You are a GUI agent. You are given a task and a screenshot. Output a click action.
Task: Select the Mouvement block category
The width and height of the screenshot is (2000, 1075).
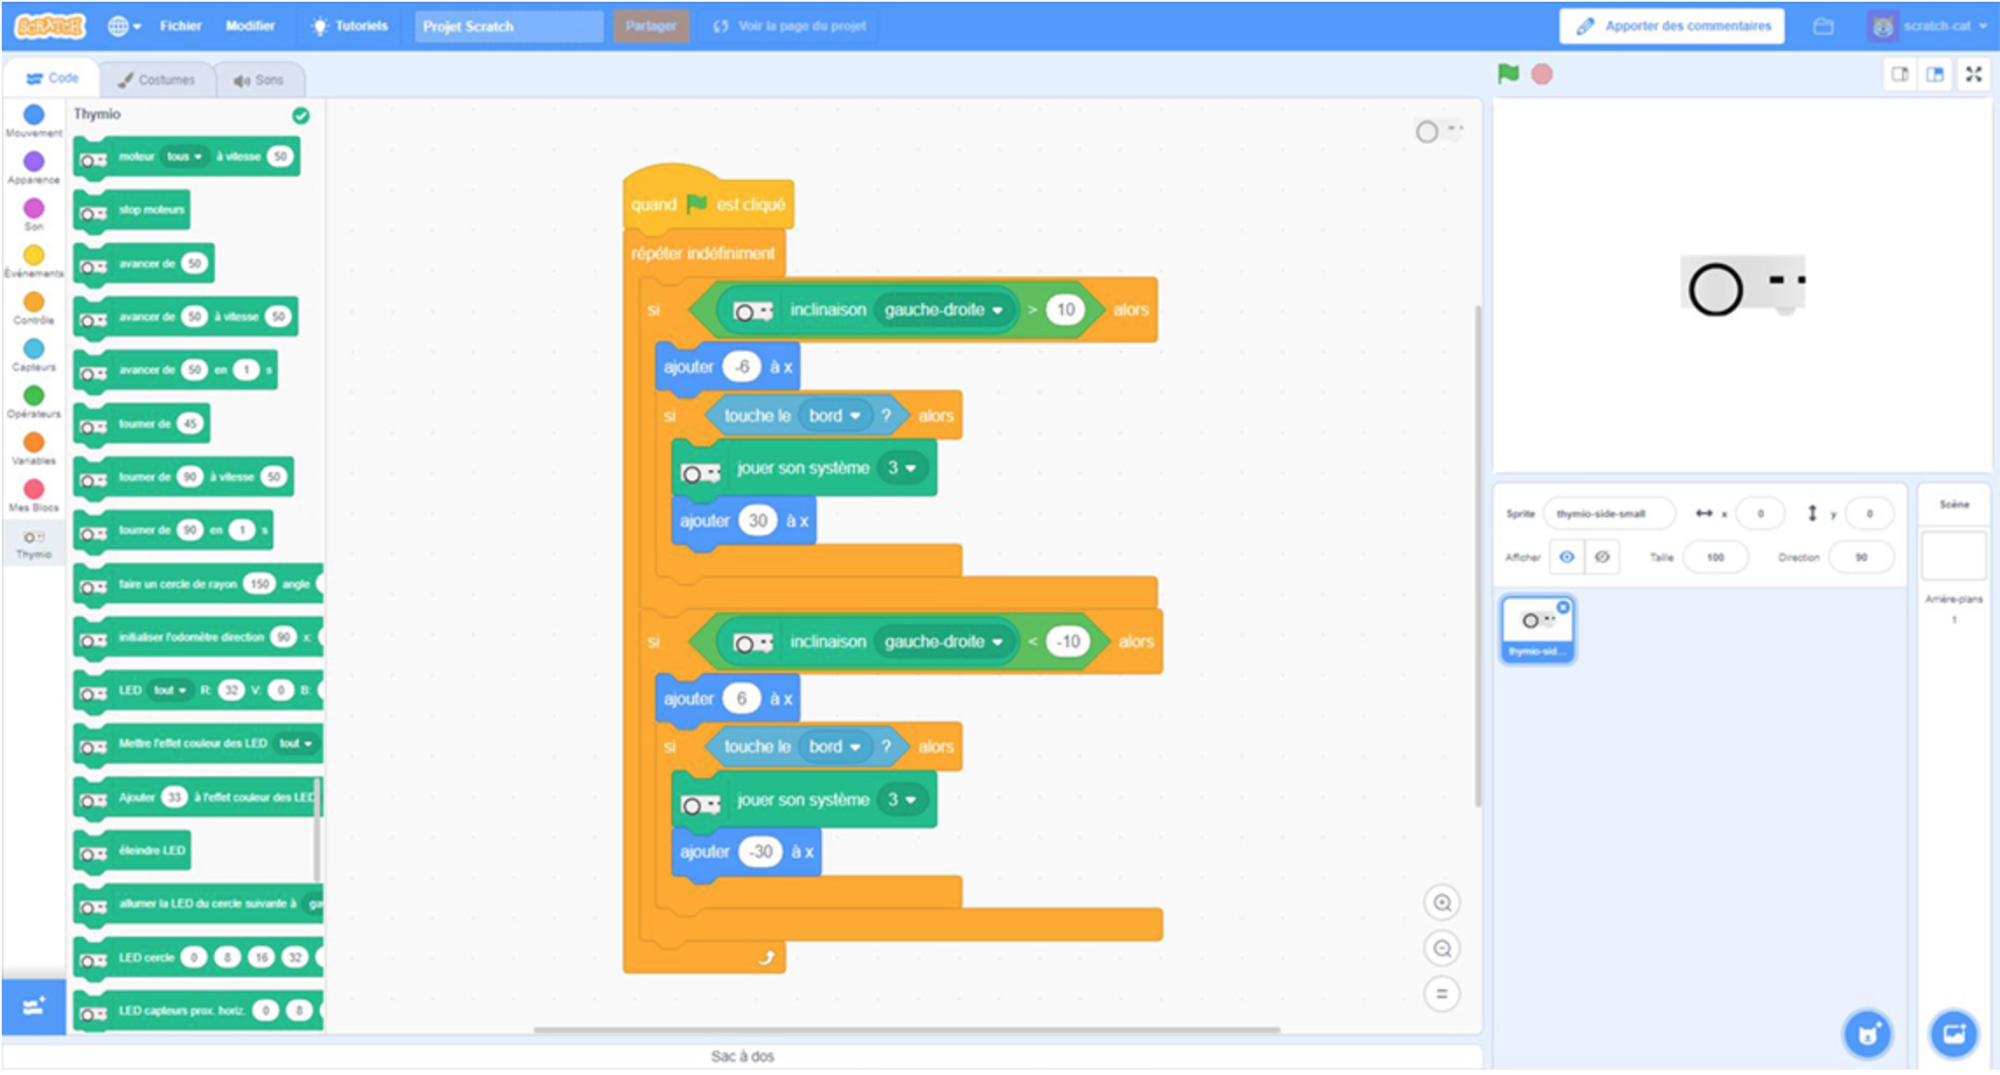pos(33,116)
